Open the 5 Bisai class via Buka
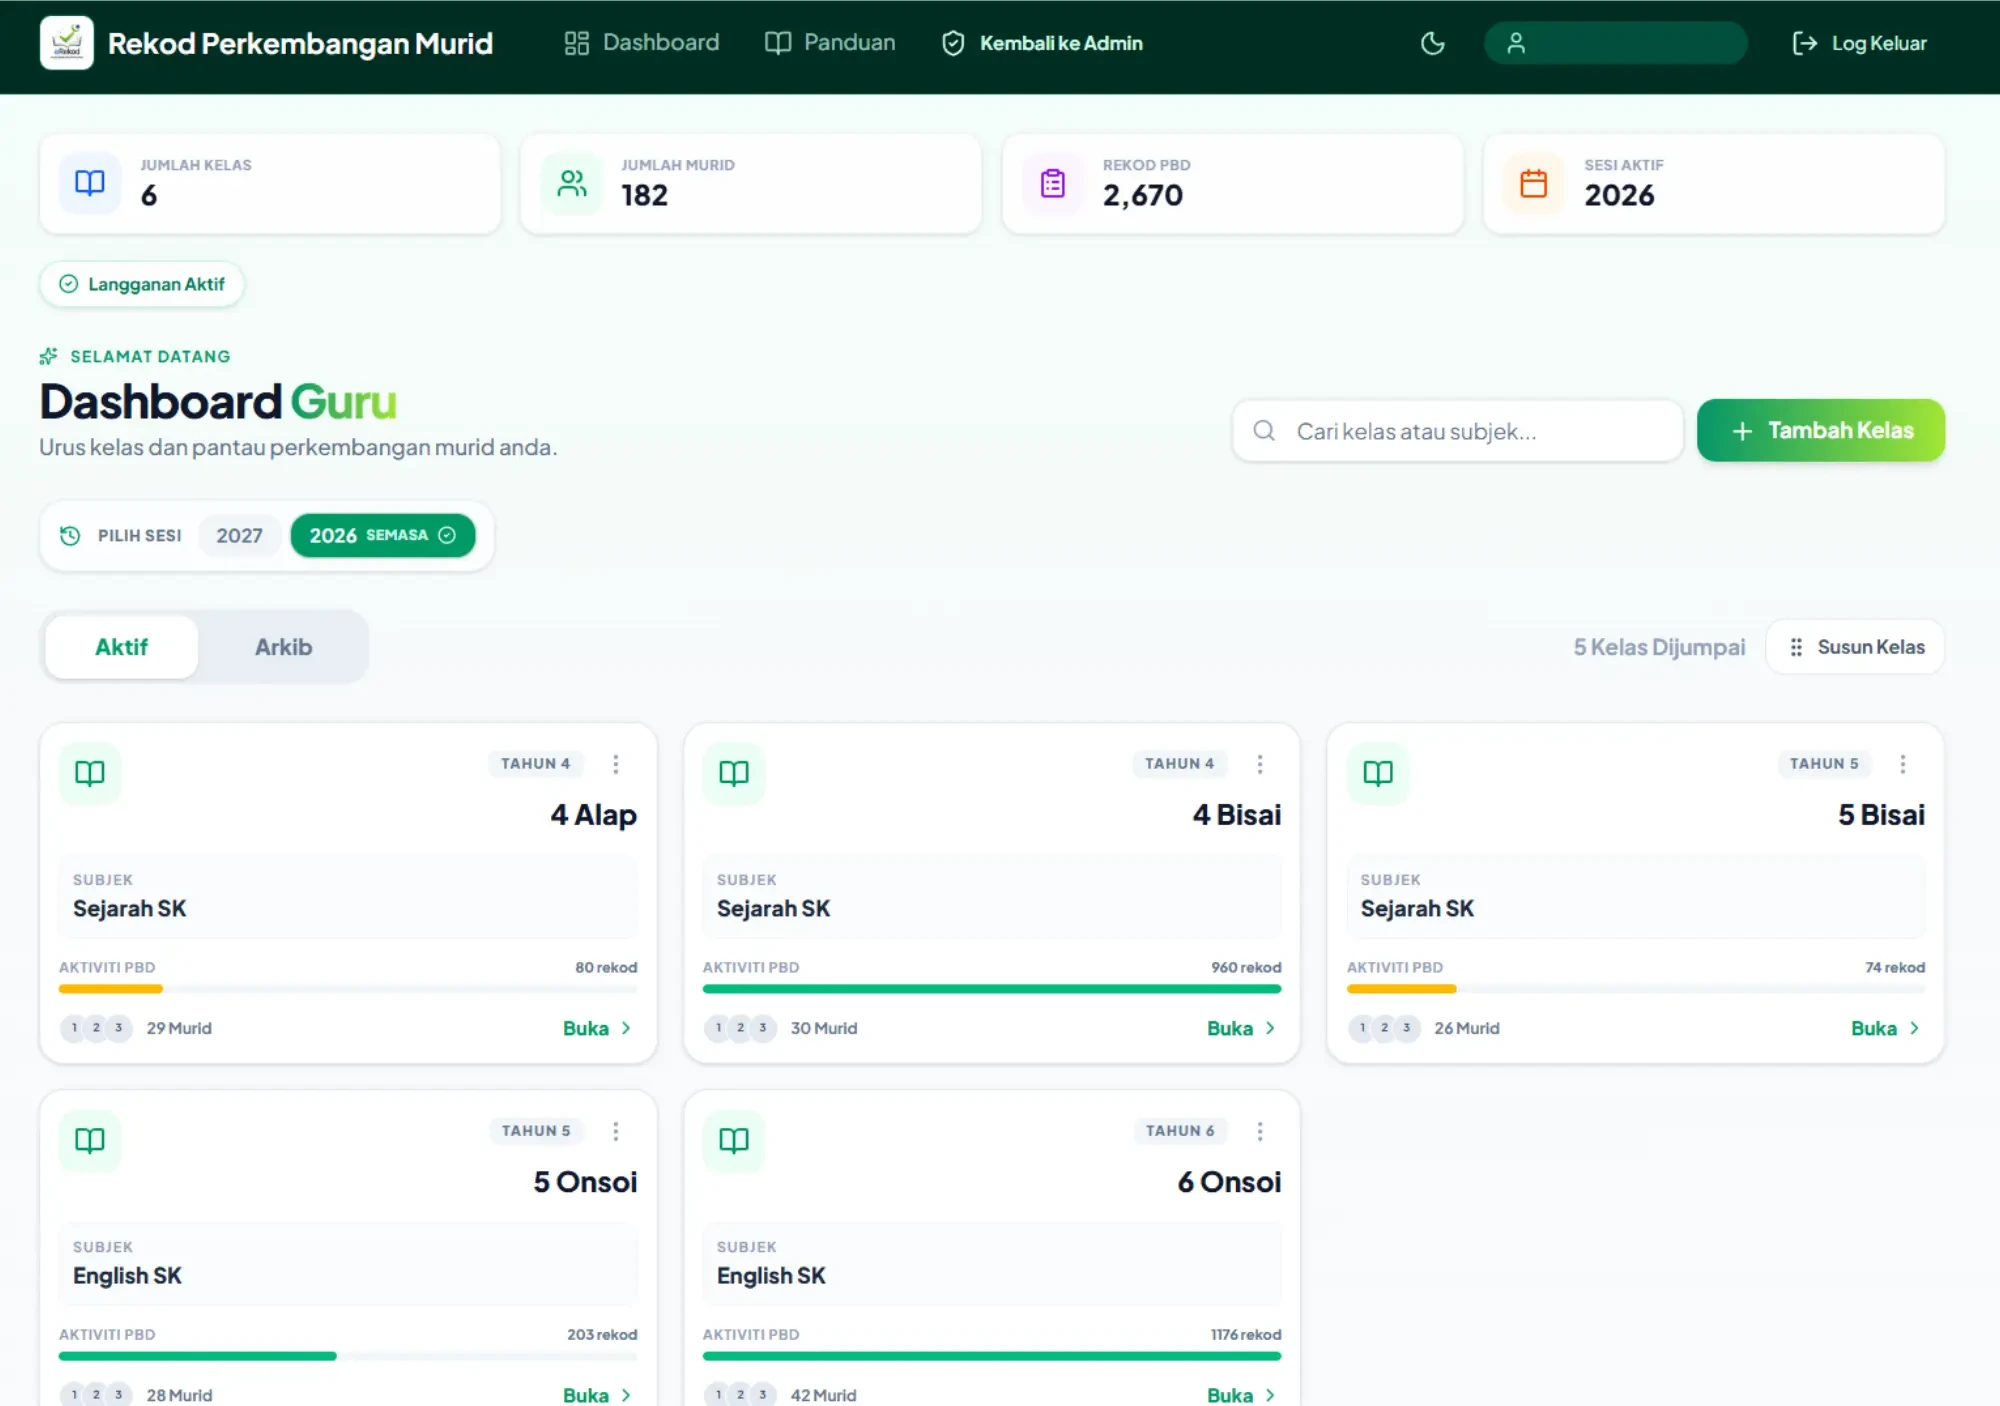 point(1886,1028)
